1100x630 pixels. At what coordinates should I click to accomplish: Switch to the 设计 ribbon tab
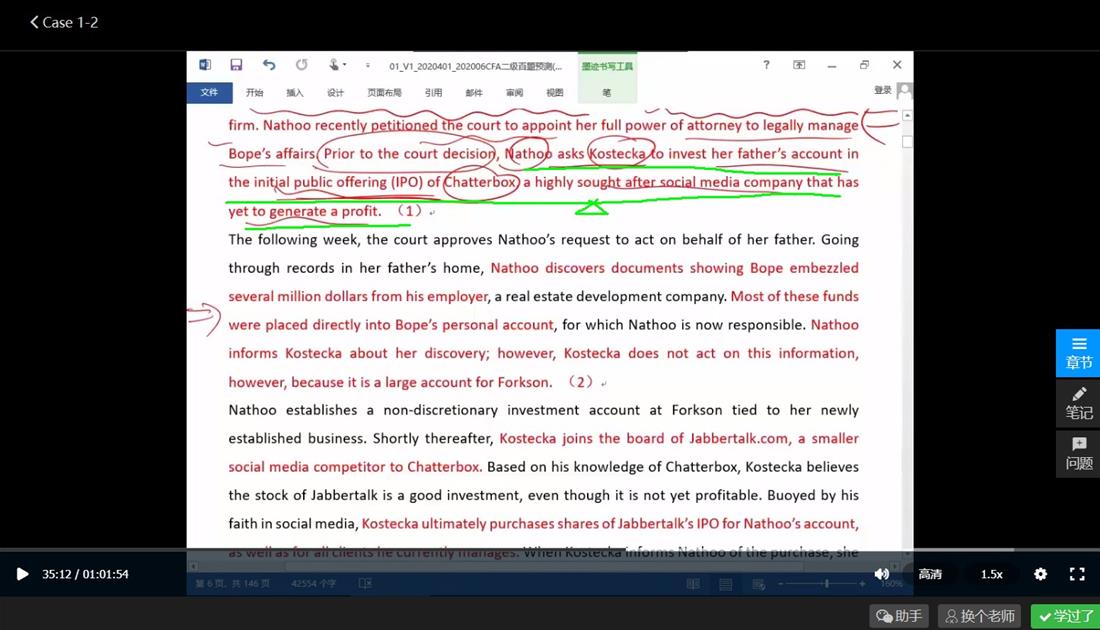pyautogui.click(x=335, y=93)
